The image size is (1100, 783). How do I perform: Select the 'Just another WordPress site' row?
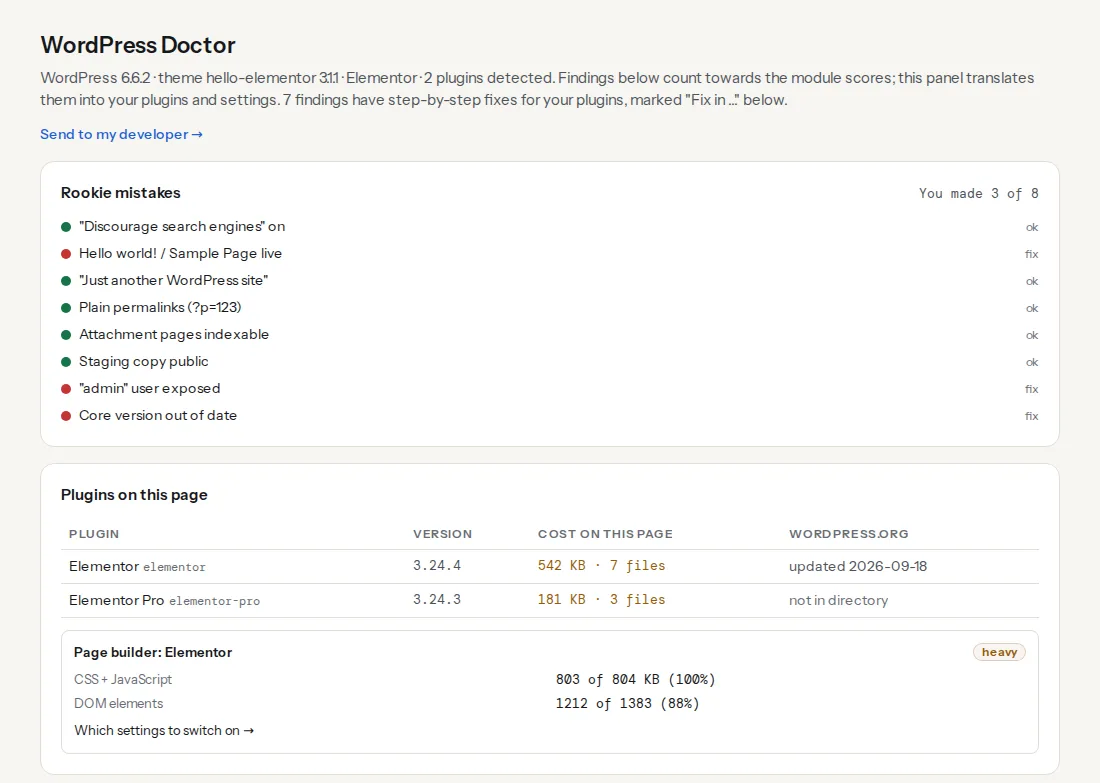549,281
